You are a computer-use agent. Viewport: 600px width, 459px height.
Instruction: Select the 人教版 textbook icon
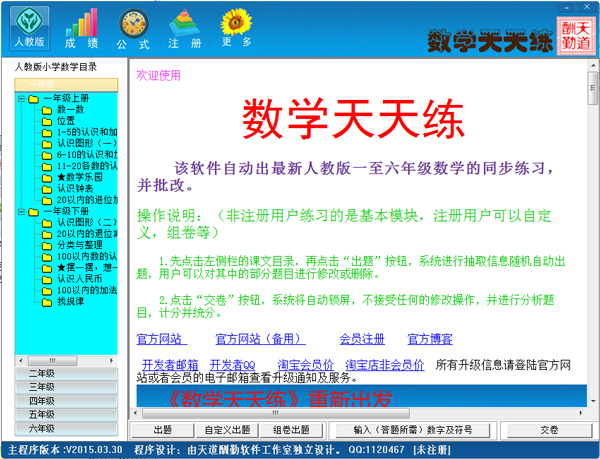29,28
